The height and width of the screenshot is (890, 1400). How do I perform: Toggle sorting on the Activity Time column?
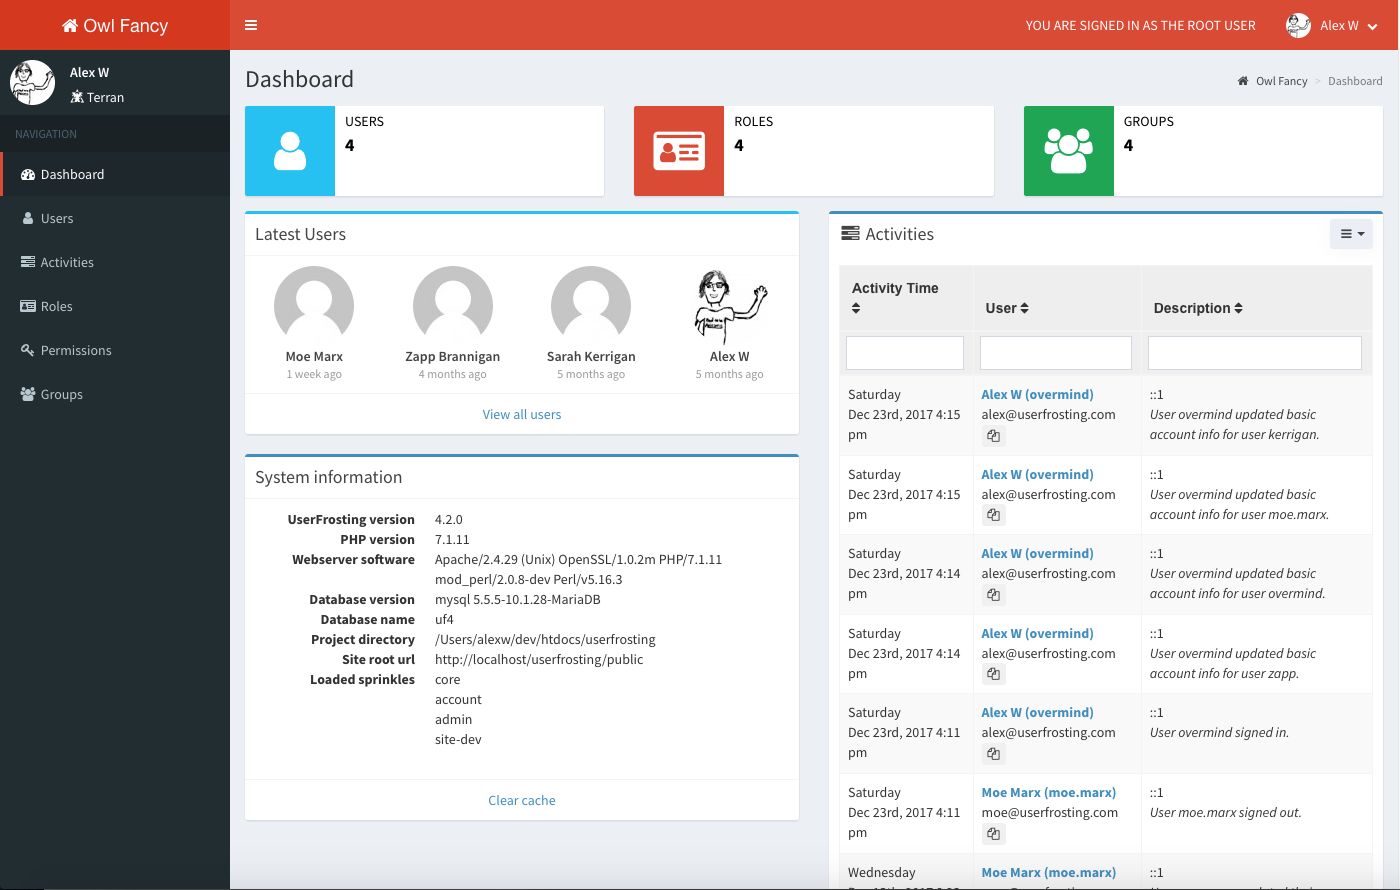(856, 308)
